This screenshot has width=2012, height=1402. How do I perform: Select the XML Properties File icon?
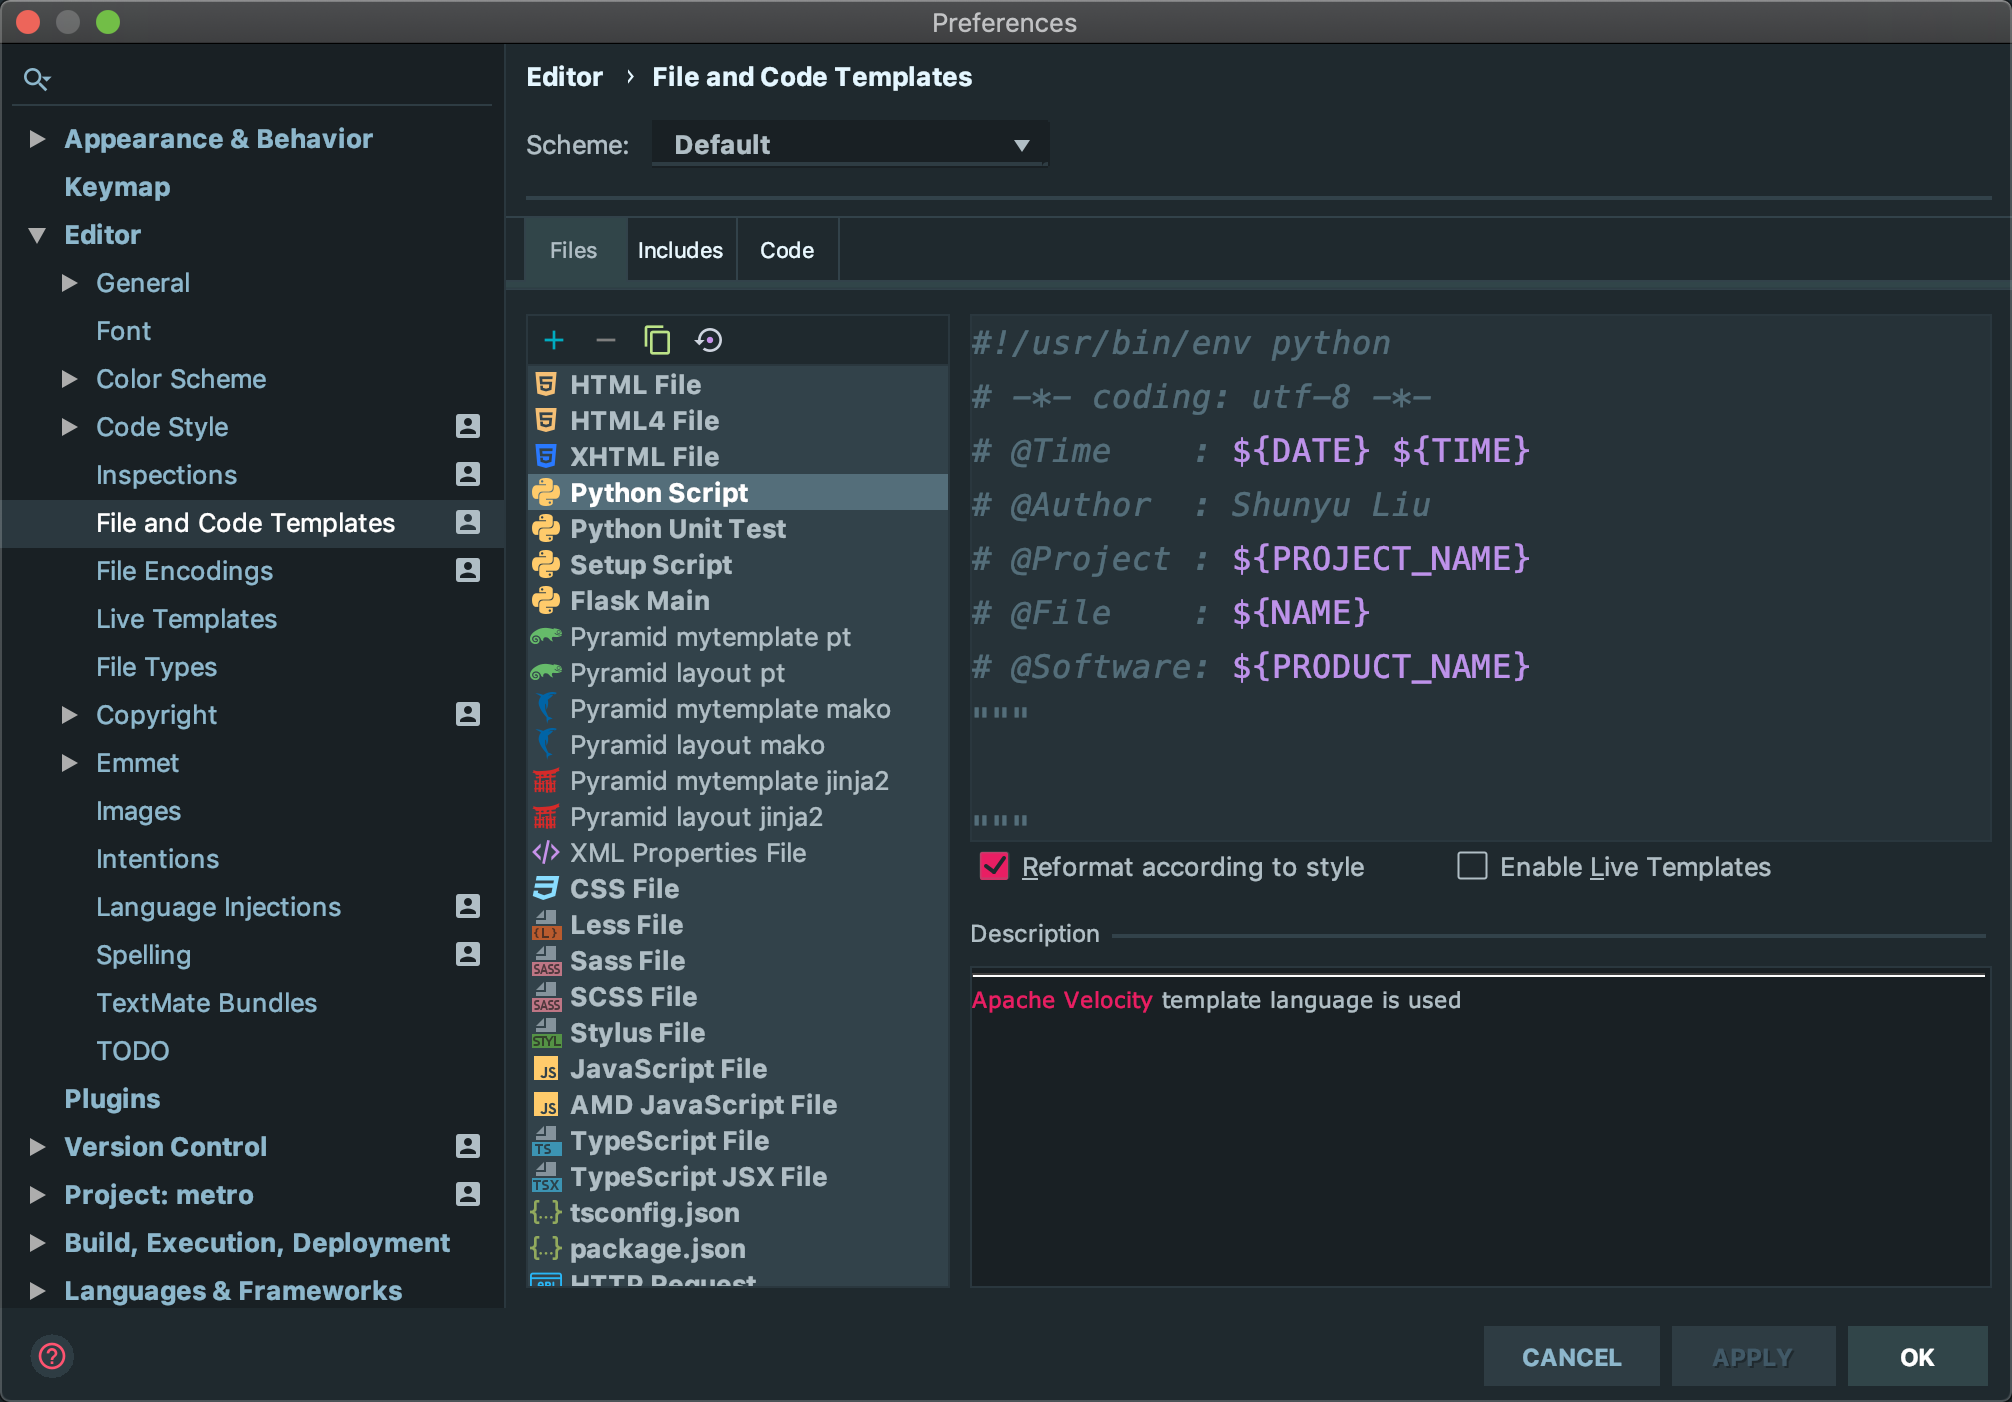pos(546,852)
